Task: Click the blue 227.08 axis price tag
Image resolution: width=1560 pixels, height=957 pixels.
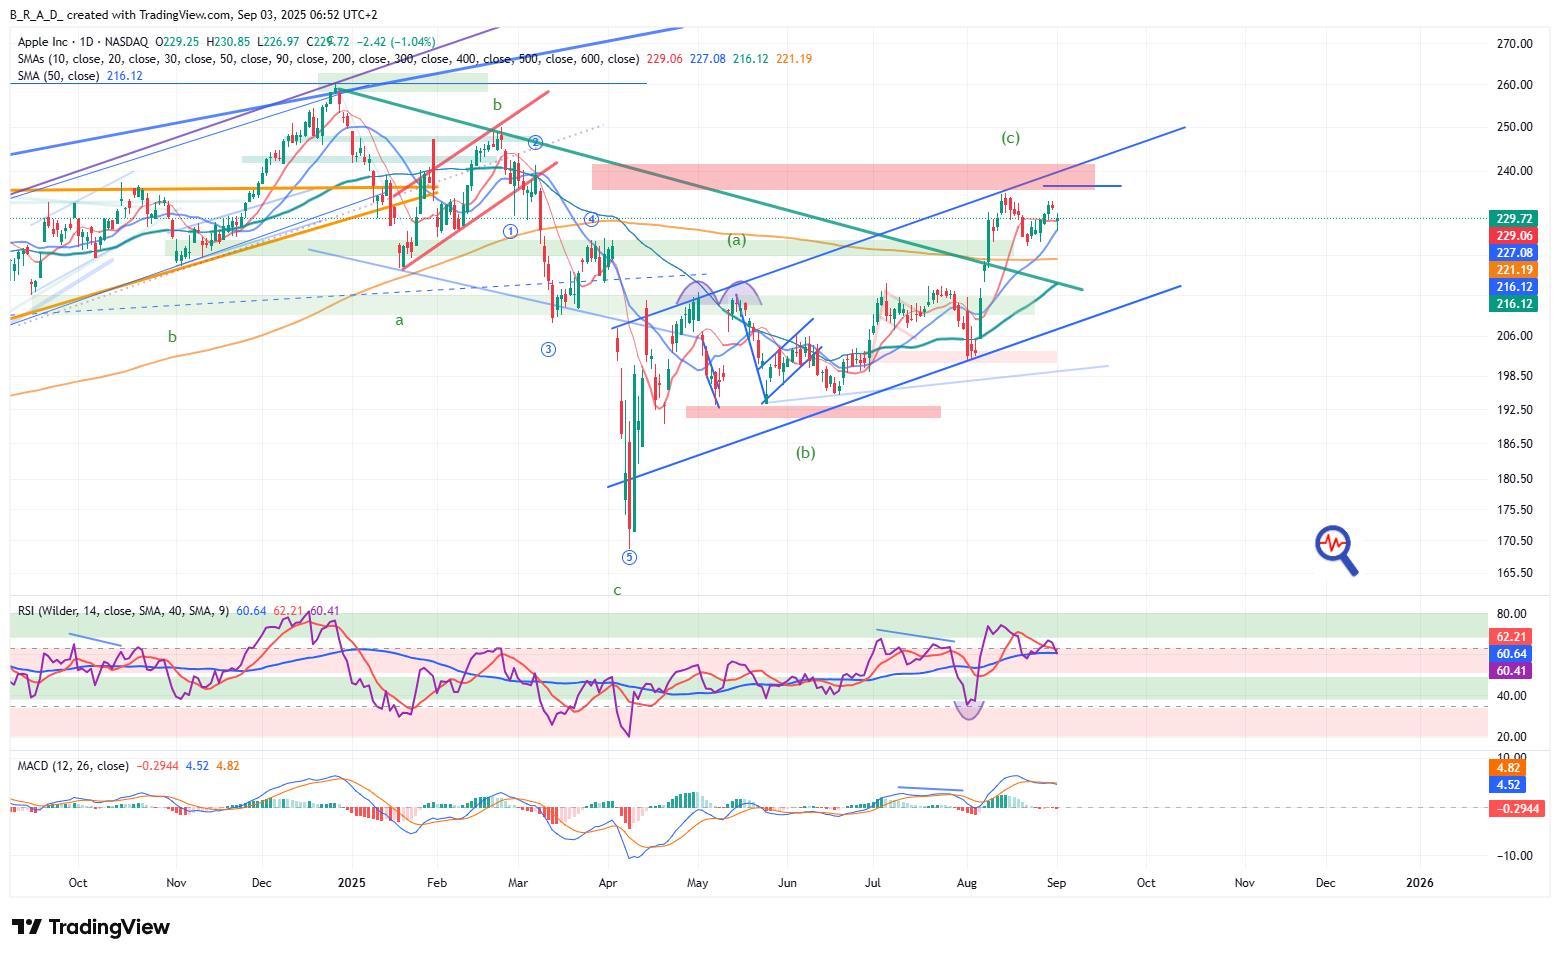Action: [x=1513, y=253]
